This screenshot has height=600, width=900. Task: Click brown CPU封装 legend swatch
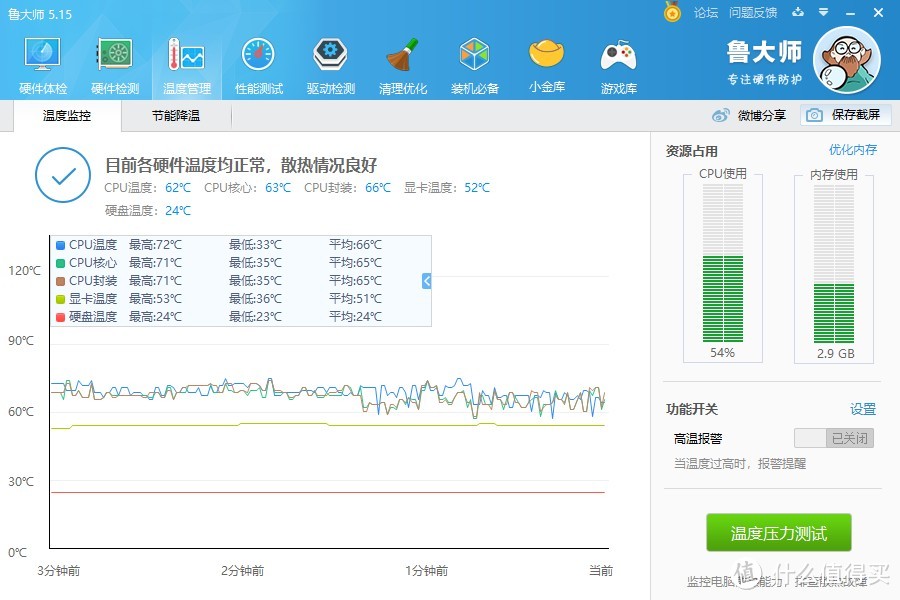click(x=60, y=281)
